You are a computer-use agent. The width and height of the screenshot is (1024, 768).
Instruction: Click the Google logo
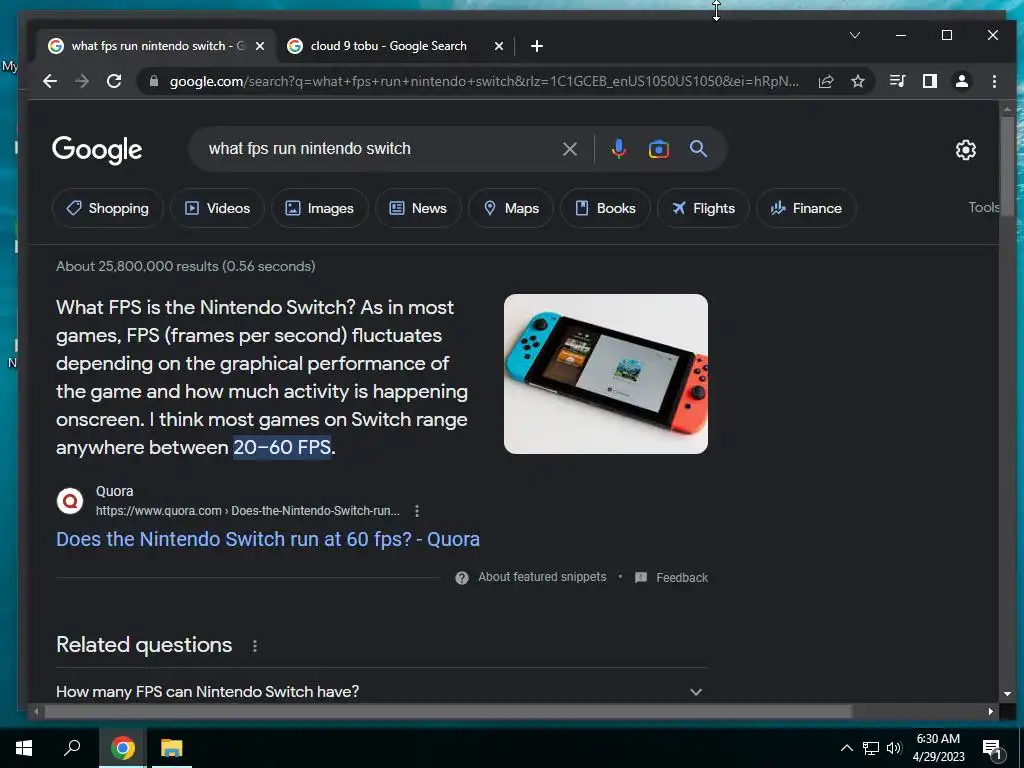[x=97, y=150]
